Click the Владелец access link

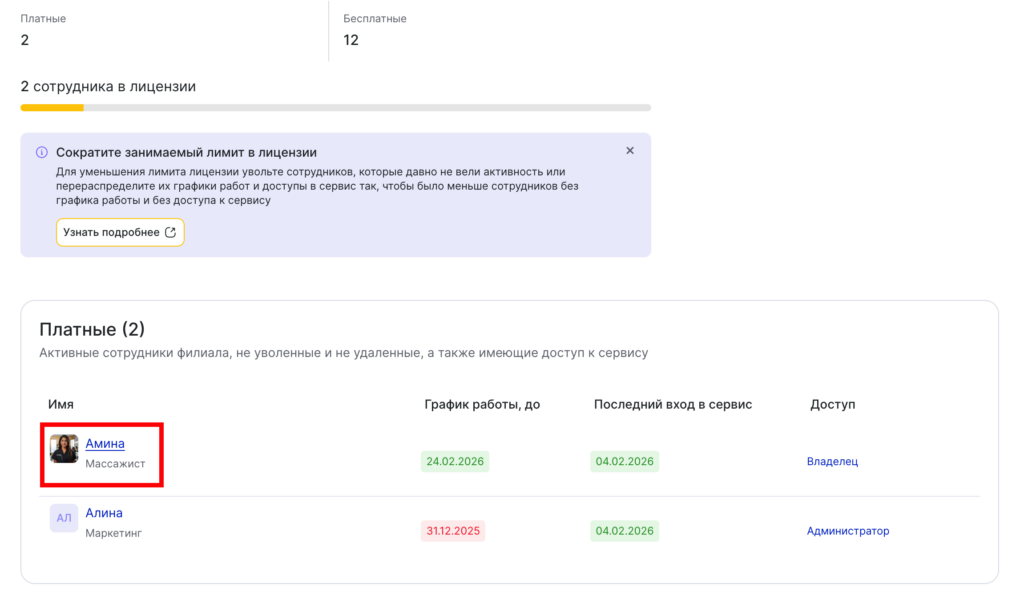coord(832,461)
